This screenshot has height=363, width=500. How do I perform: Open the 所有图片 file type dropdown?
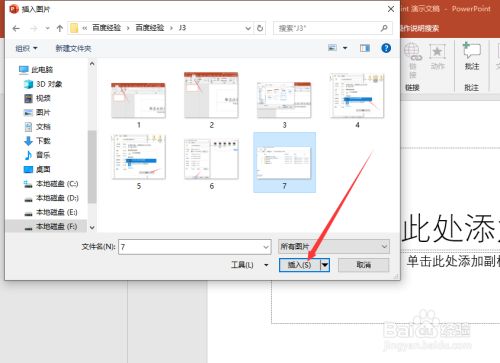[334, 247]
